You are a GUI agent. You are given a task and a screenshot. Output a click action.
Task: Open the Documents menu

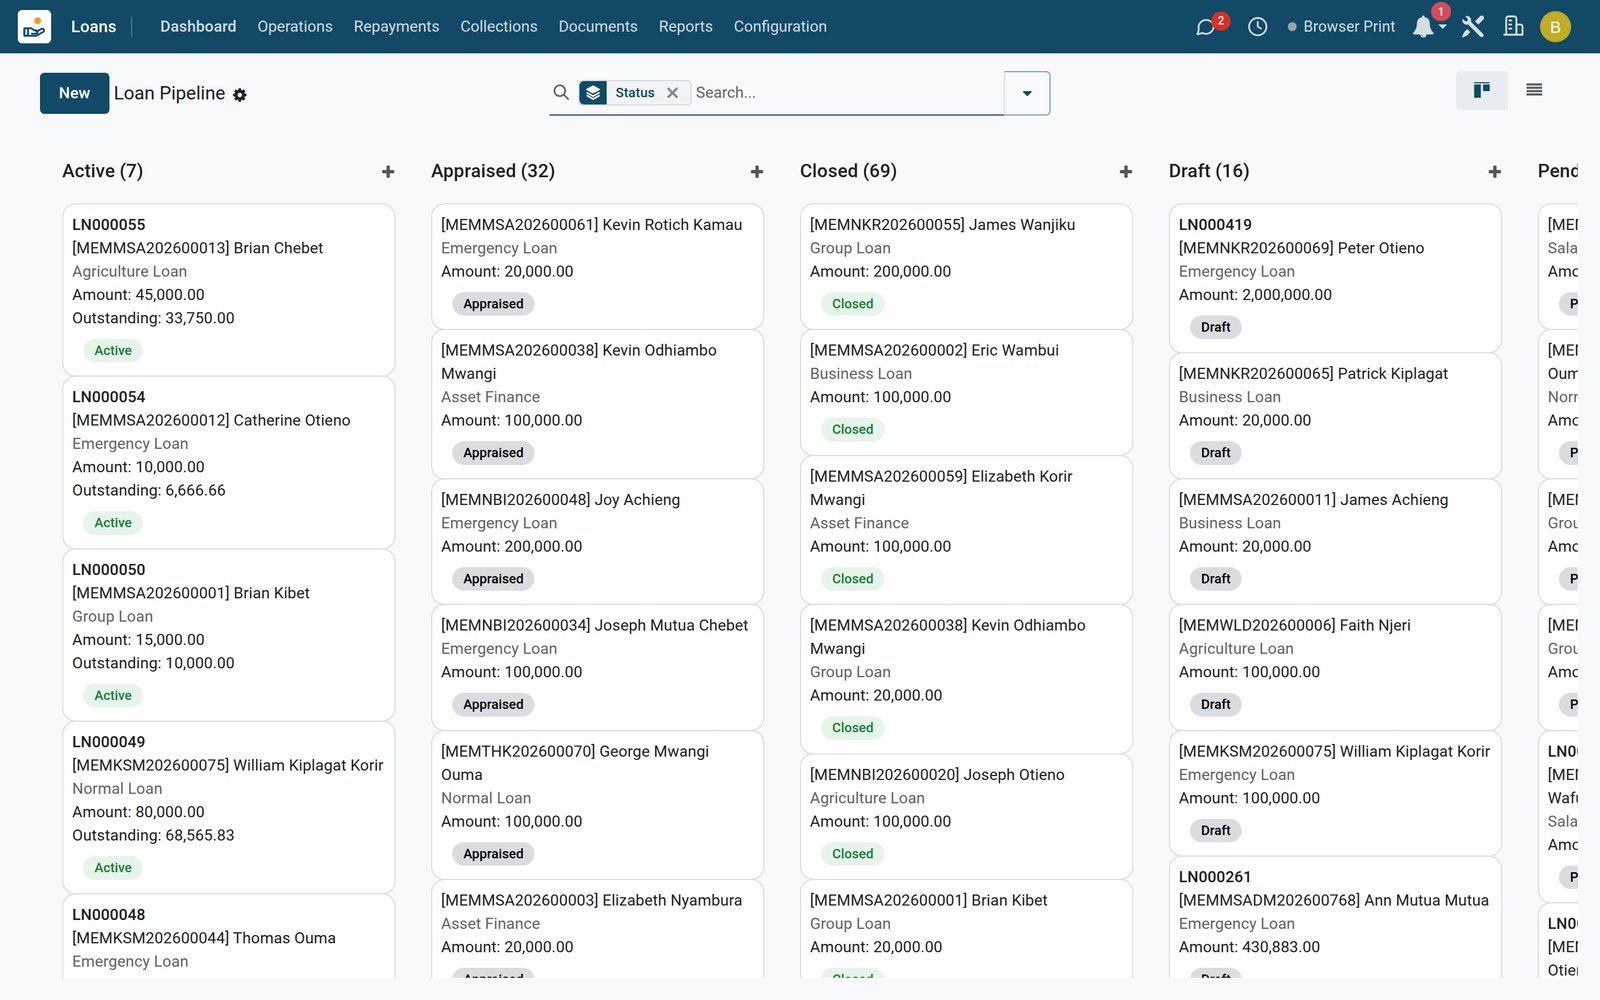[x=598, y=27]
